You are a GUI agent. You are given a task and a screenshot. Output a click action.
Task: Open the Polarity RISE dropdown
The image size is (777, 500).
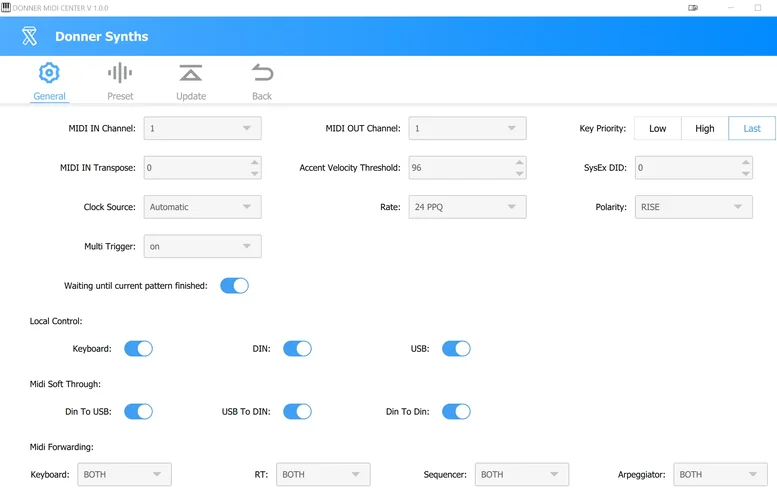[x=693, y=207]
